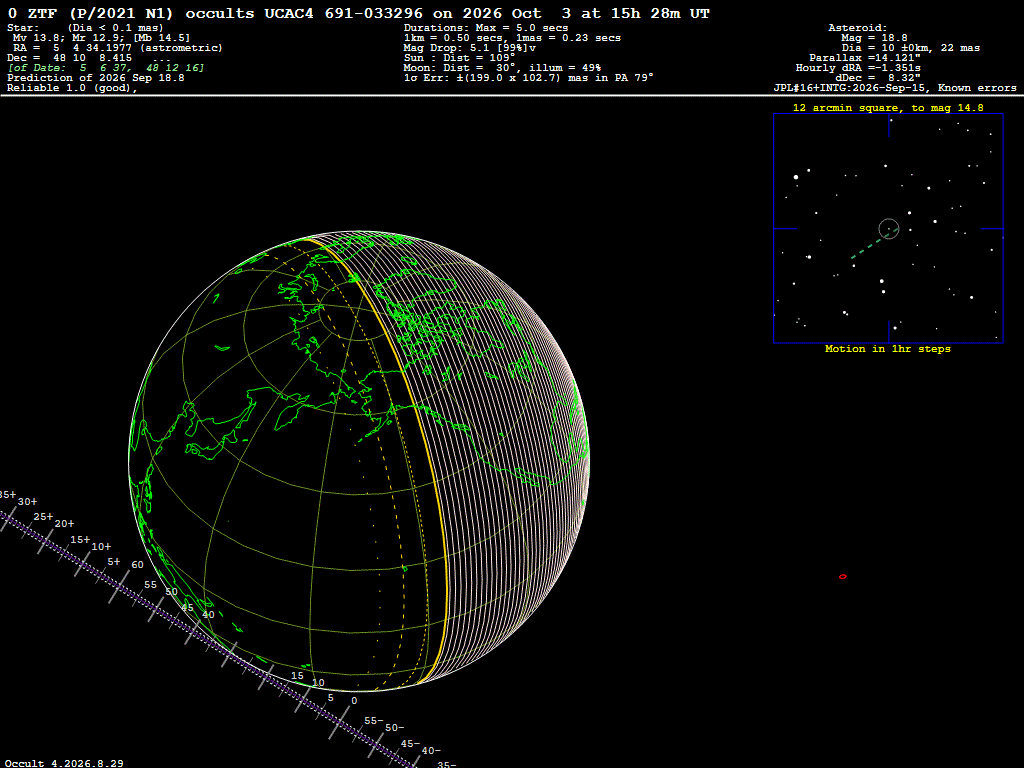This screenshot has height=768, width=1024.
Task: Click the brightest star in finder chart
Action: click(796, 177)
